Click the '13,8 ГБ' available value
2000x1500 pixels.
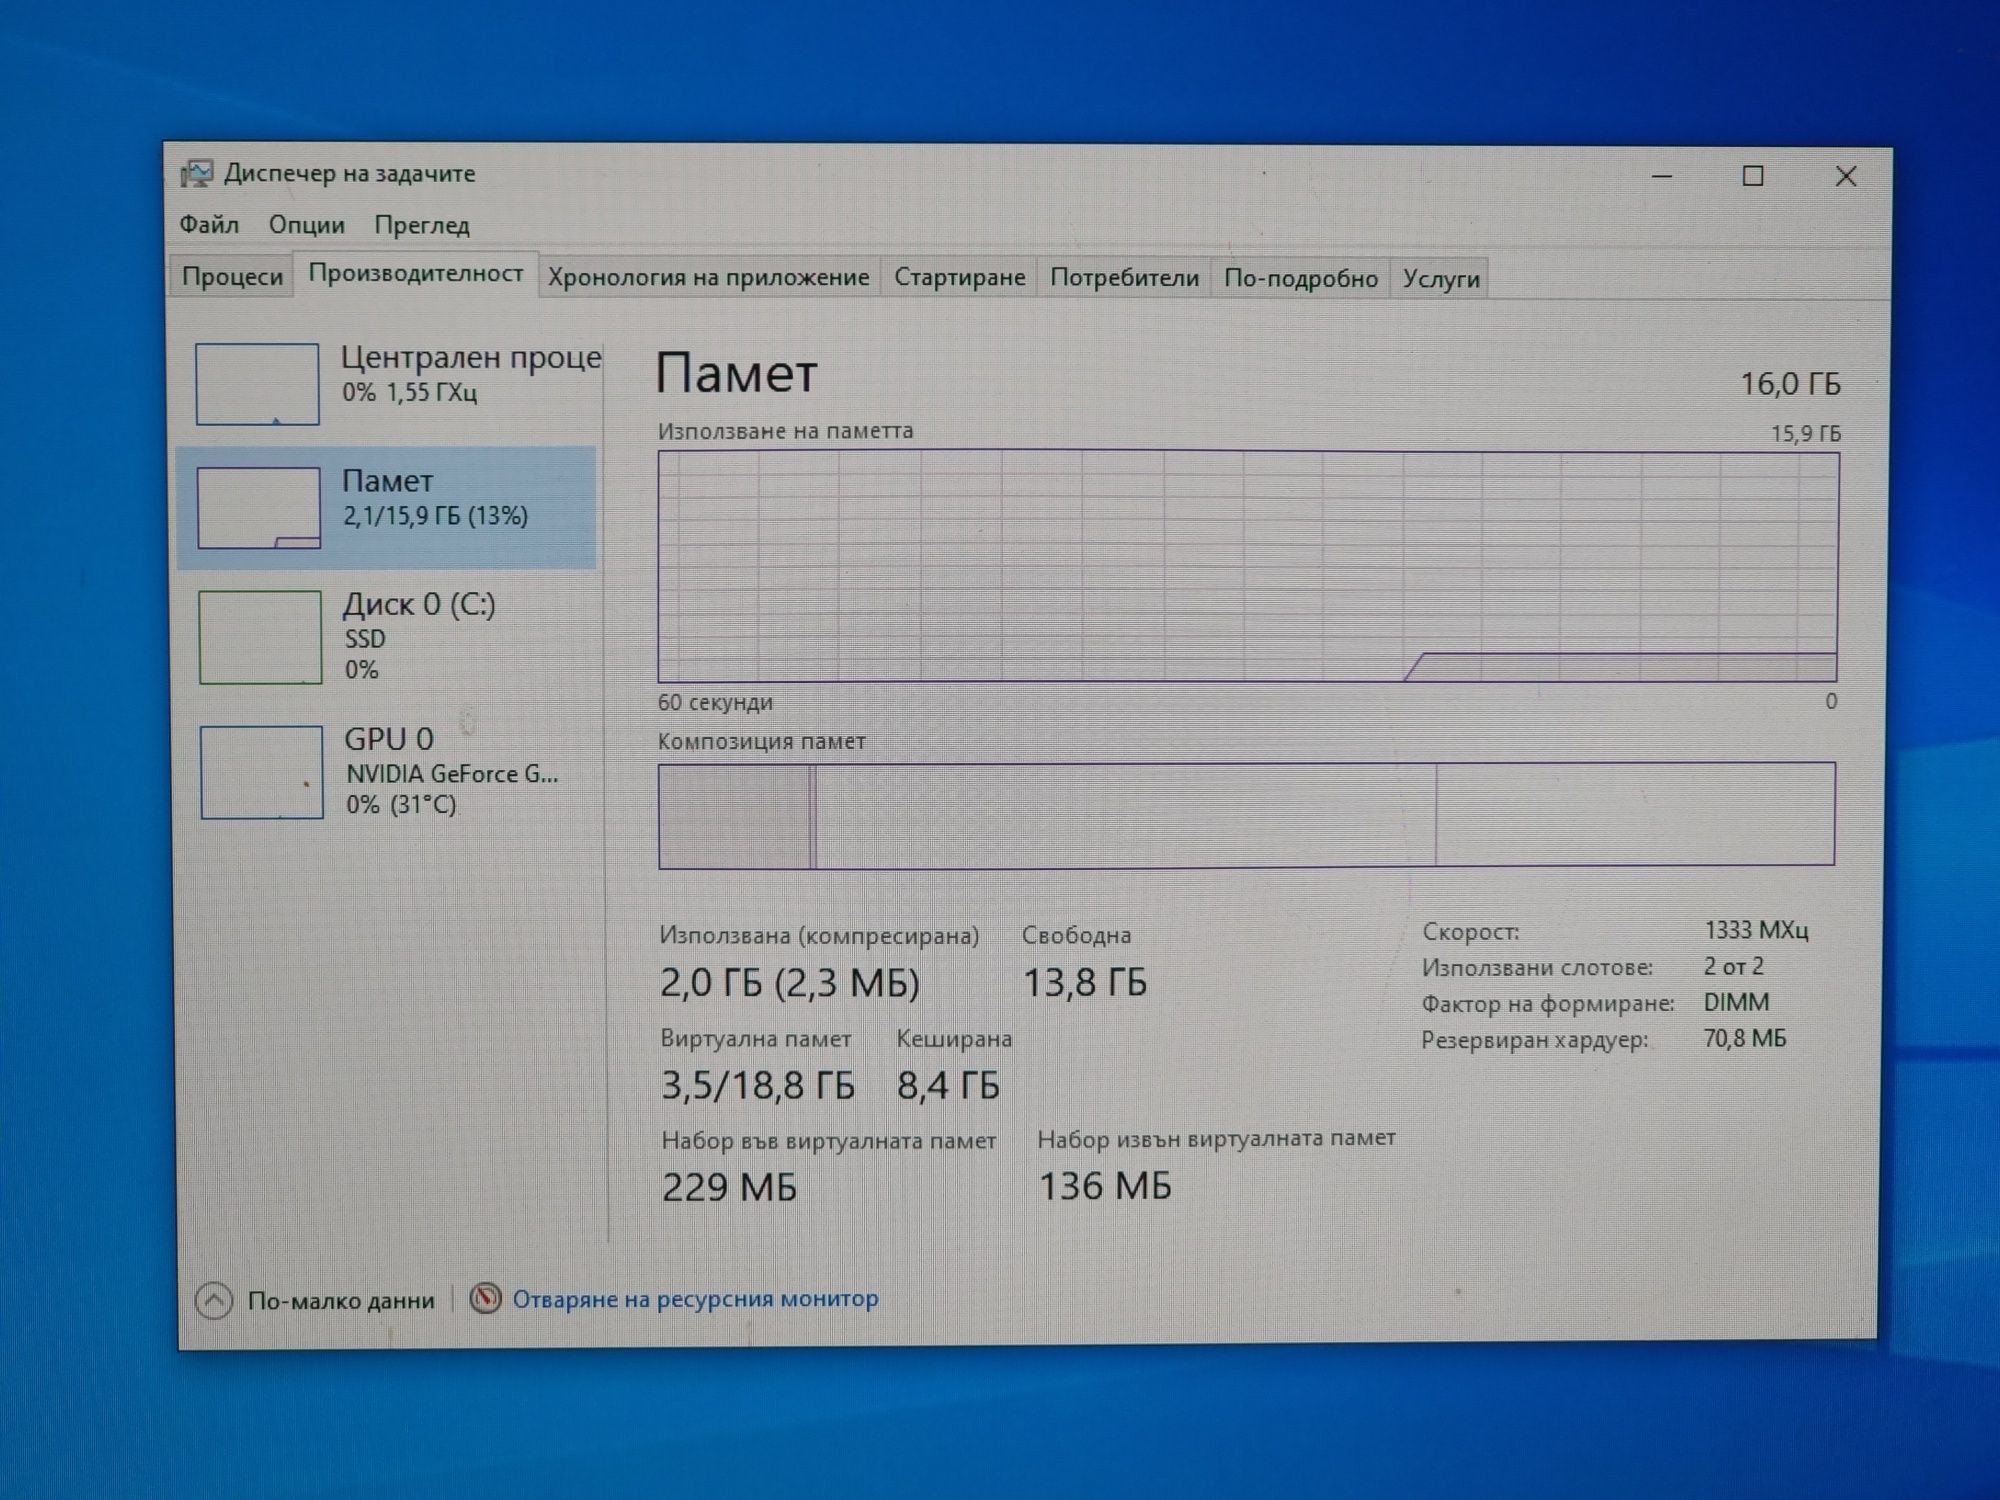pos(1084,983)
